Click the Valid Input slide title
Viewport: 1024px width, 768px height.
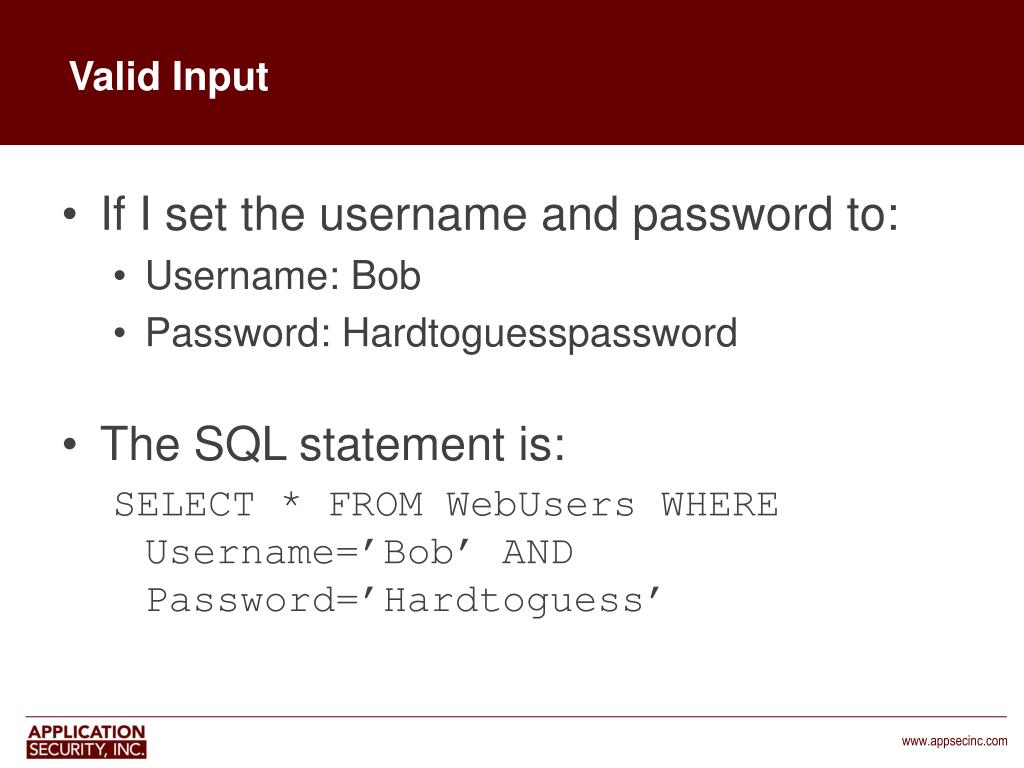point(168,78)
